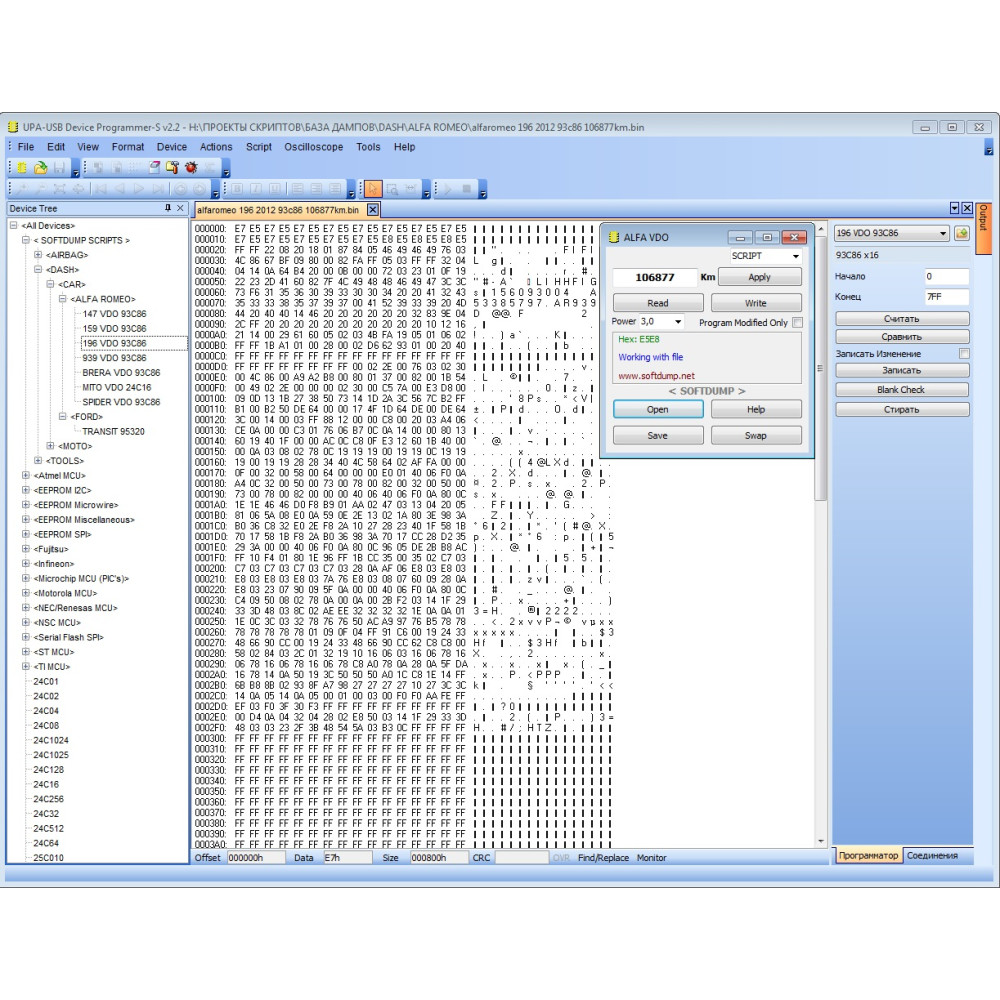This screenshot has height=1000, width=1000.
Task: Close the Device Tree panel
Action: (x=180, y=208)
